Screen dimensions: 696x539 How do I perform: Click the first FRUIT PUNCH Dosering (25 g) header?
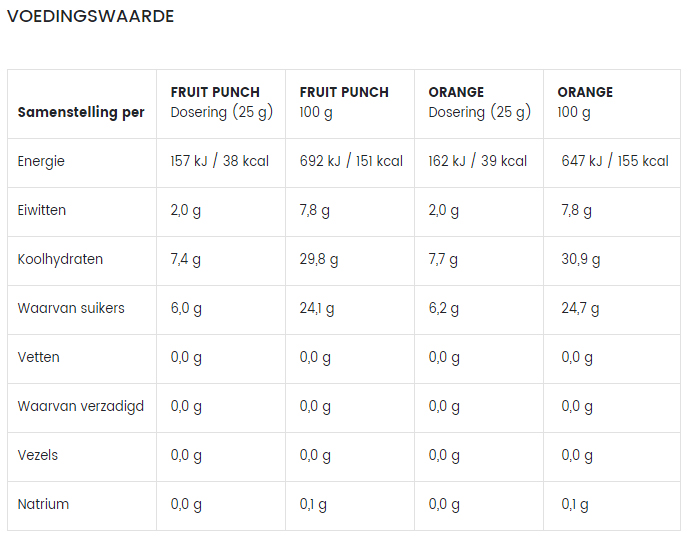coord(221,102)
